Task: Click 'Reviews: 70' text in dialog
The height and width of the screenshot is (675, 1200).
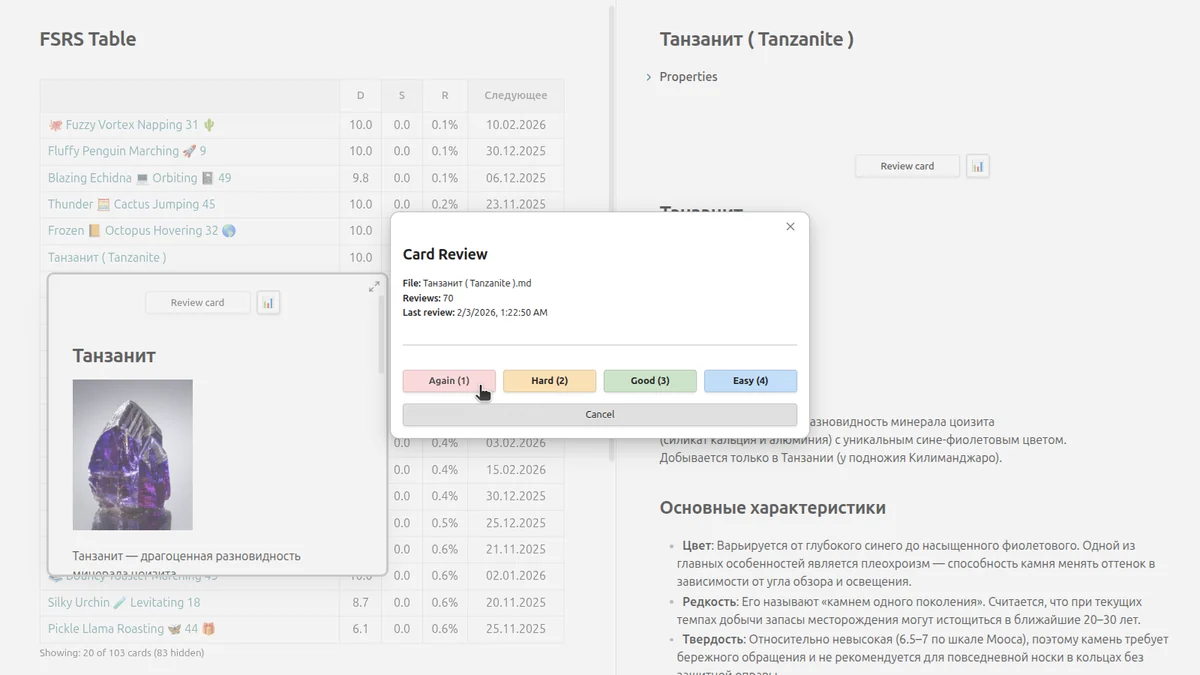Action: 428,298
